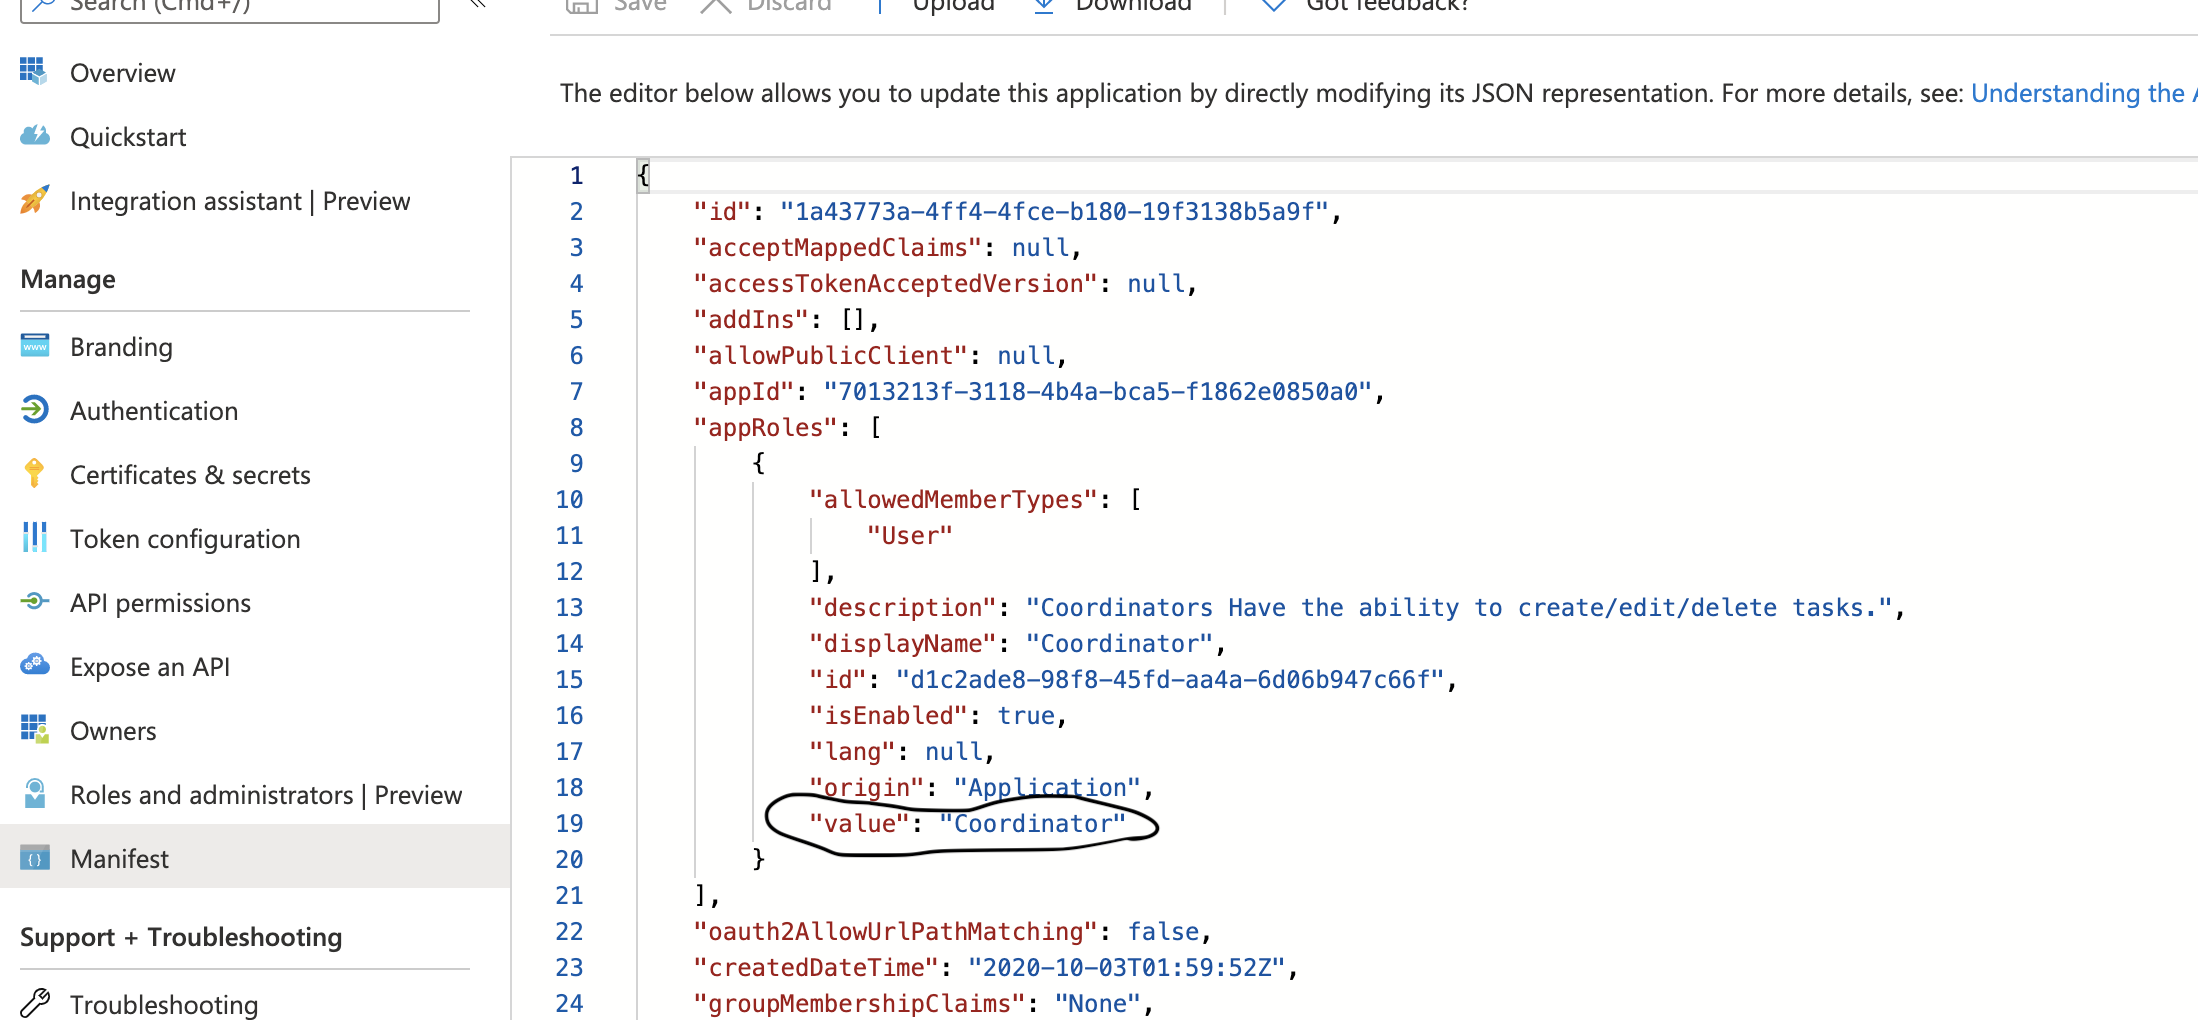Open the Overview page

tap(122, 72)
